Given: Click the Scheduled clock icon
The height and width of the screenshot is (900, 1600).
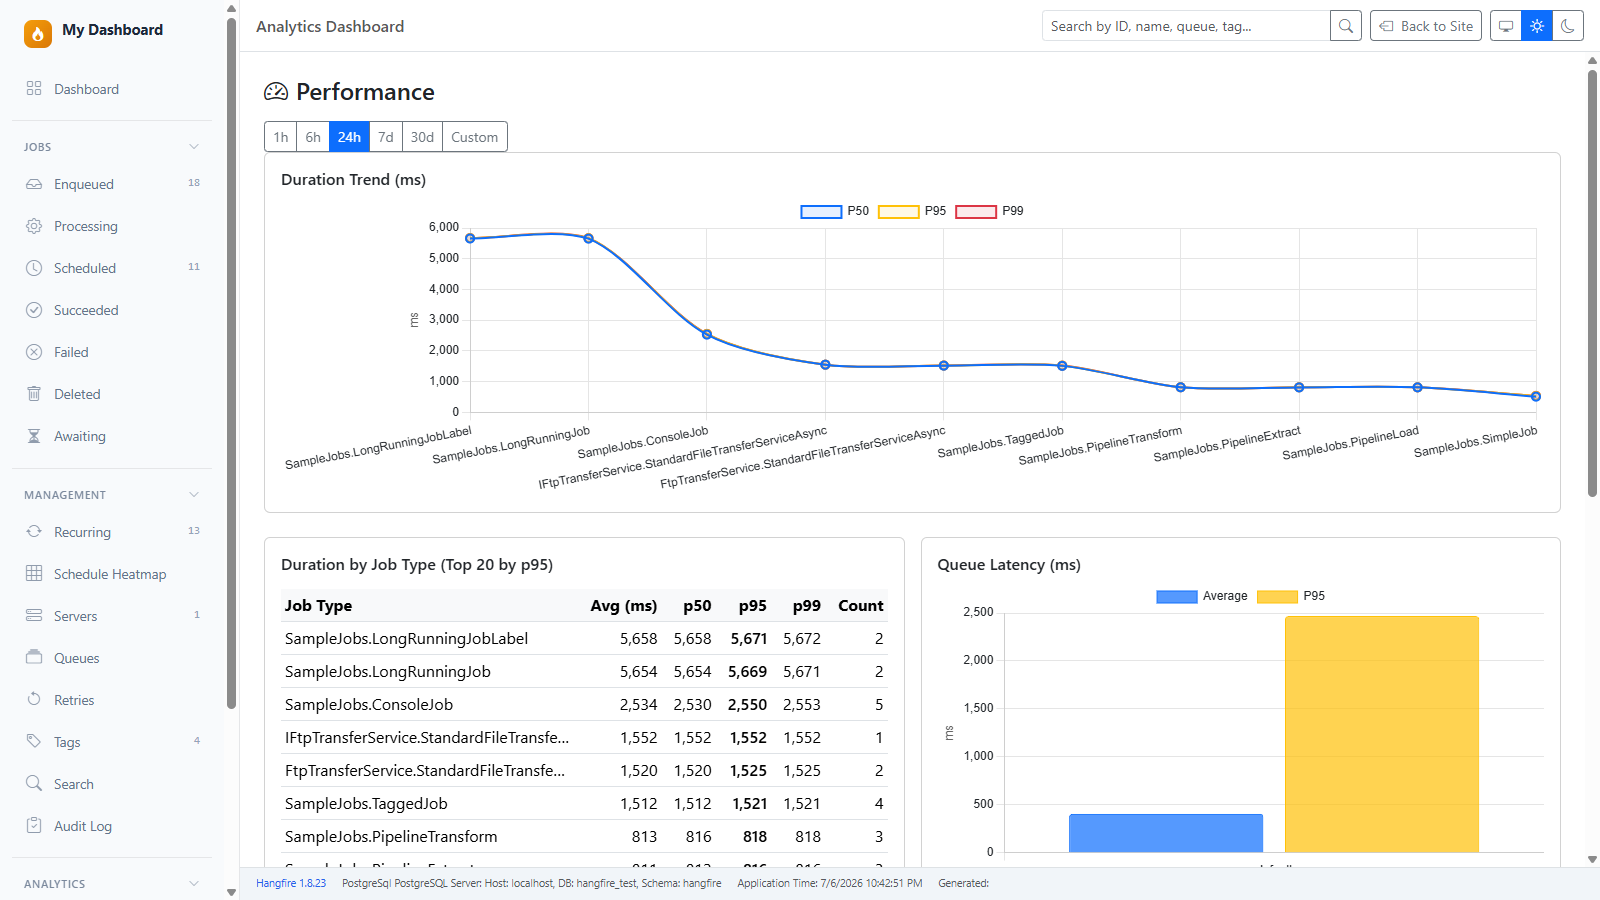Looking at the screenshot, I should (34, 268).
